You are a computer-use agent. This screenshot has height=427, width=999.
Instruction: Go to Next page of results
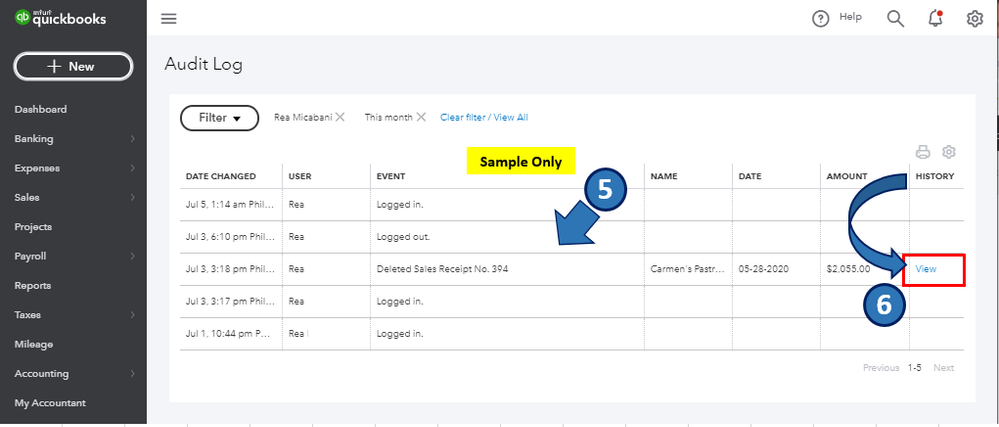tap(943, 368)
